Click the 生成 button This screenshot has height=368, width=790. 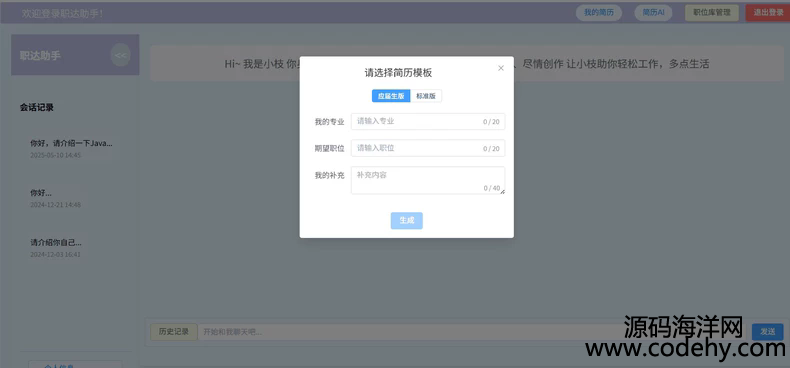[407, 221]
